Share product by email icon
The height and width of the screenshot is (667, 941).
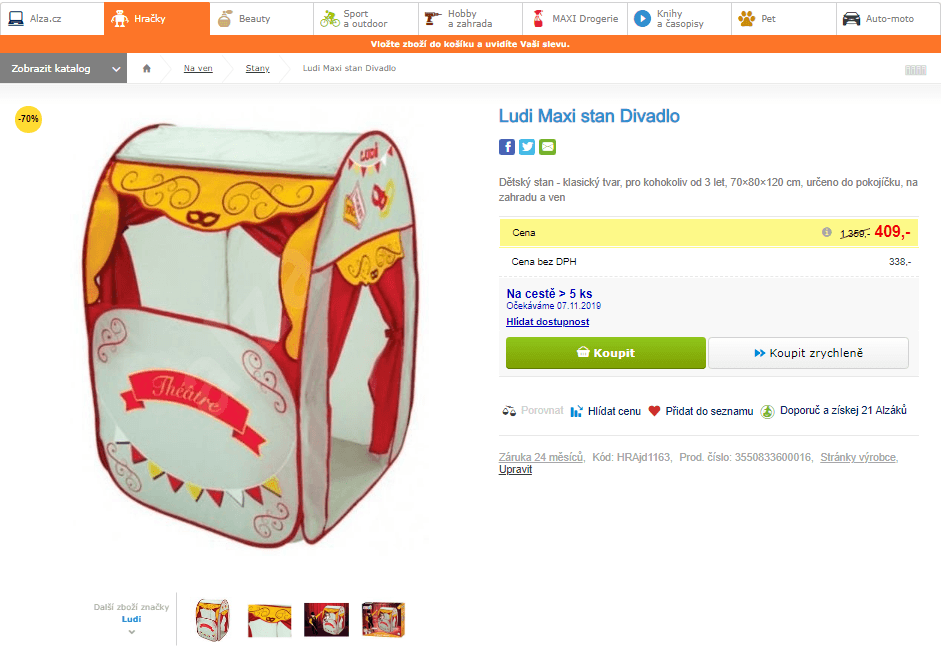coord(547,147)
